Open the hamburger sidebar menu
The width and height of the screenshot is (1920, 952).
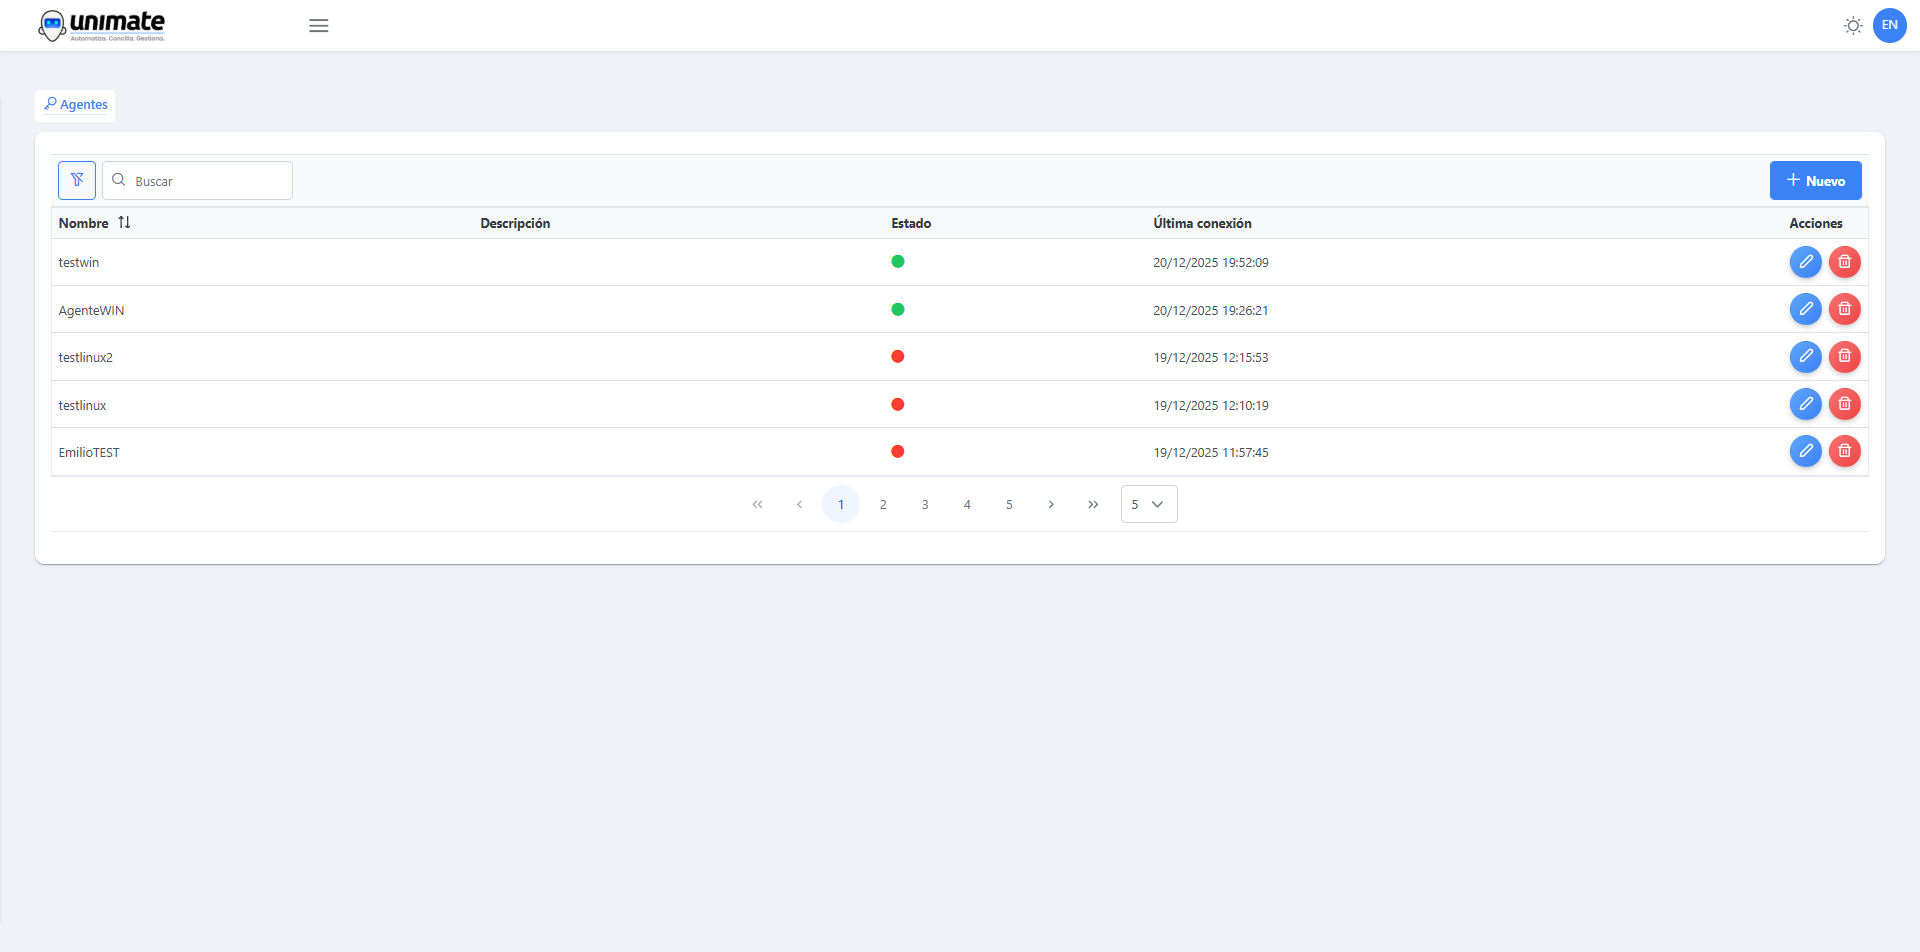pyautogui.click(x=318, y=26)
